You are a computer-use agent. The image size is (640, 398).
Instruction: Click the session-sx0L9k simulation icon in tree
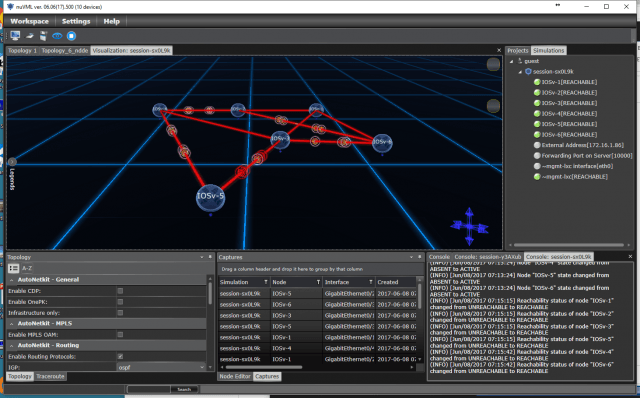(528, 71)
